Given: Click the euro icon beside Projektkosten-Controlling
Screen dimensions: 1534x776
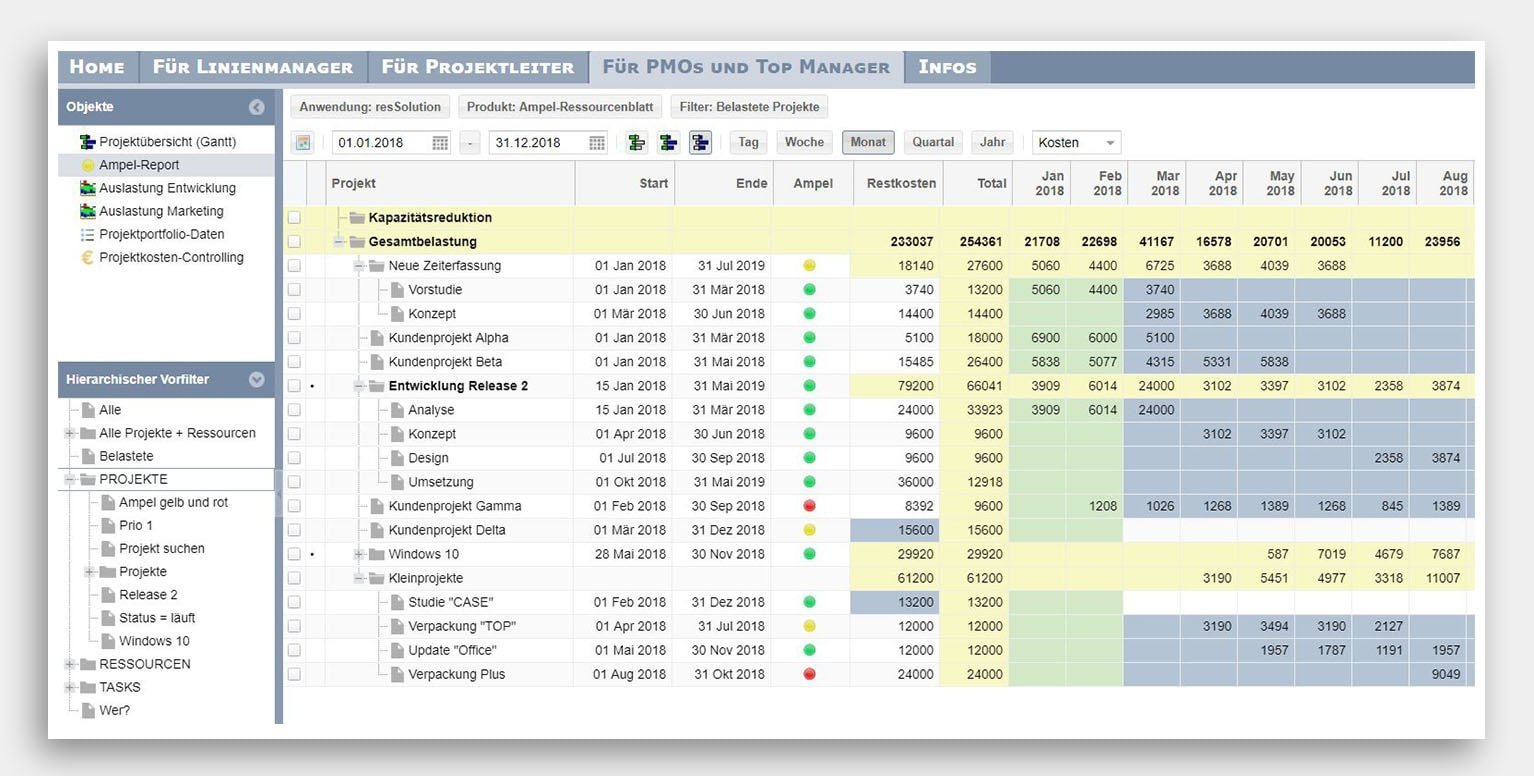Looking at the screenshot, I should (x=88, y=257).
